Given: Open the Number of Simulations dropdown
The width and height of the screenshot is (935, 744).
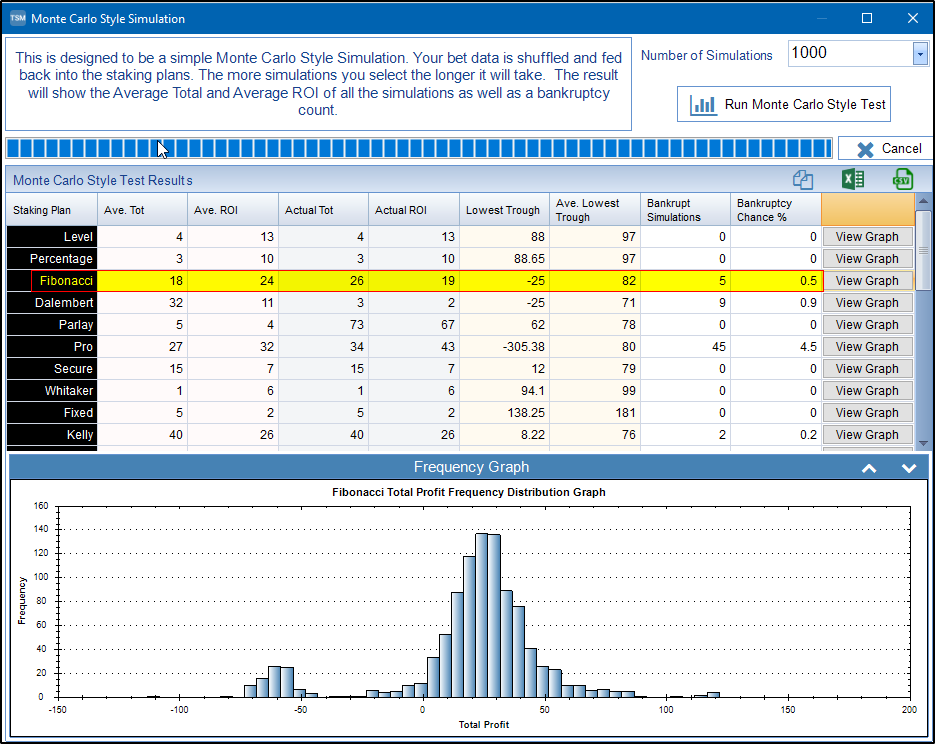Looking at the screenshot, I should pyautogui.click(x=920, y=54).
